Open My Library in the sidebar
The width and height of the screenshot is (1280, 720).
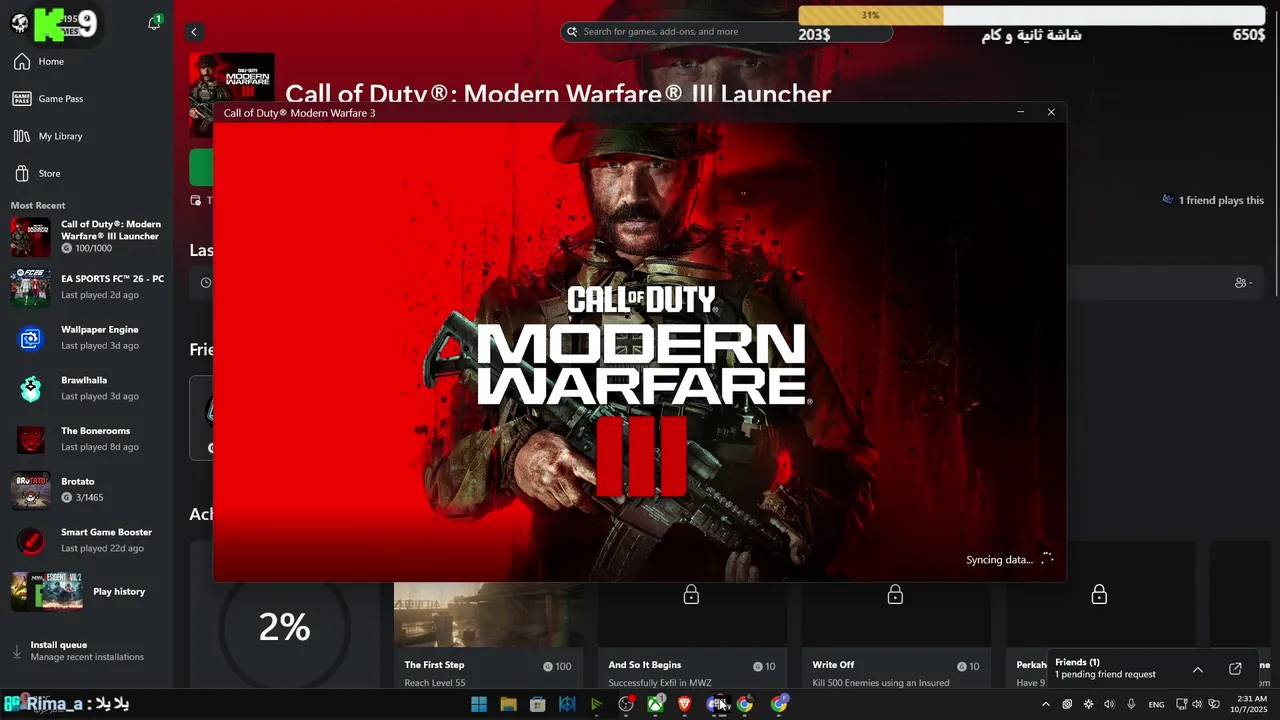[86, 136]
